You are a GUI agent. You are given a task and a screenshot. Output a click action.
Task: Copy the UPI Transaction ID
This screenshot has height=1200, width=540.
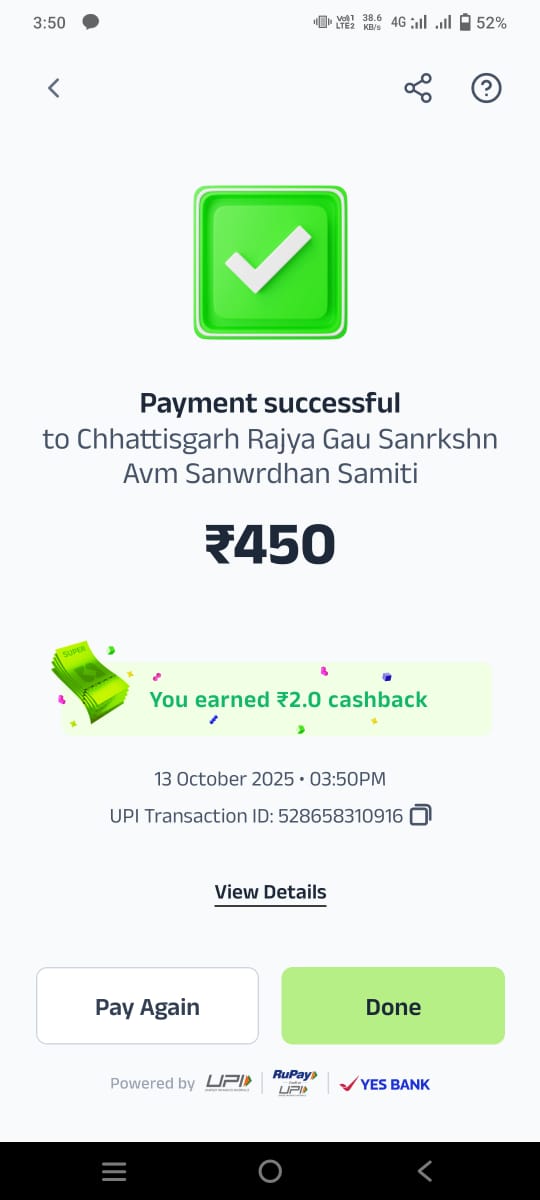[x=421, y=816]
